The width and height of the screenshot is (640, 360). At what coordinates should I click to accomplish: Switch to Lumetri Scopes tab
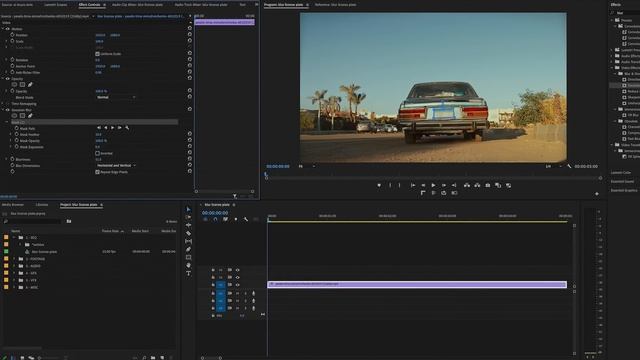click(x=56, y=5)
